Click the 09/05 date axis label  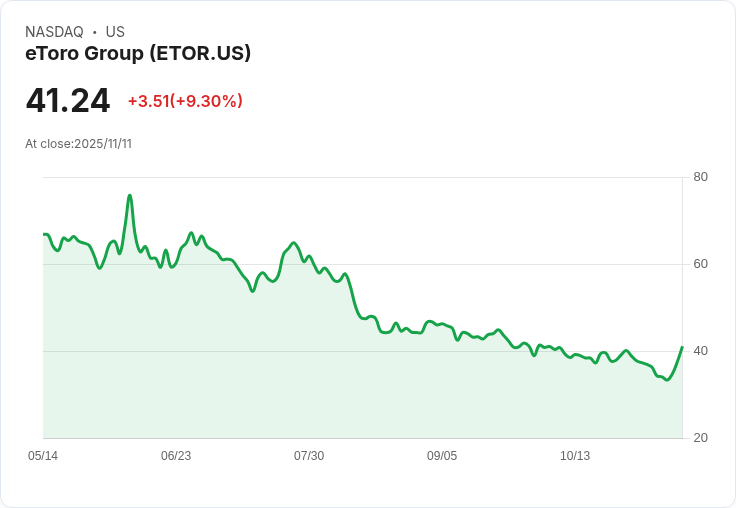pos(442,456)
